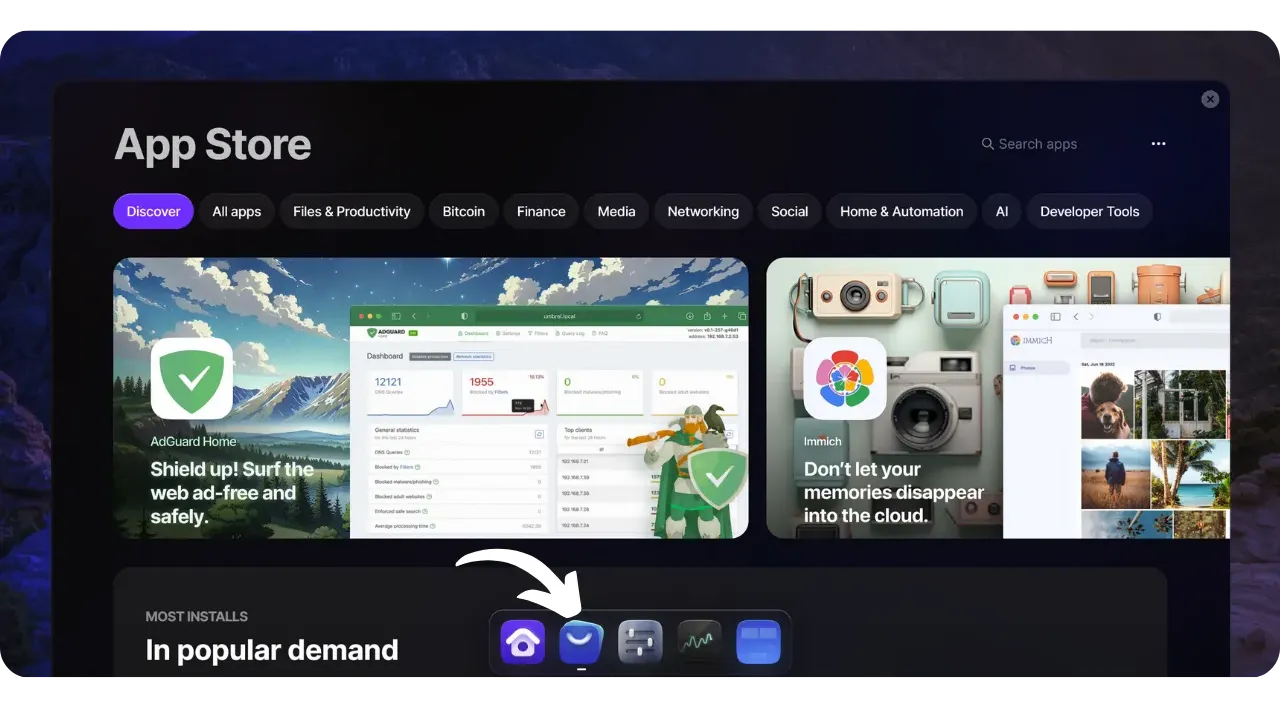The width and height of the screenshot is (1280, 708).
Task: Open the Immich featured banner headline
Action: tap(893, 492)
